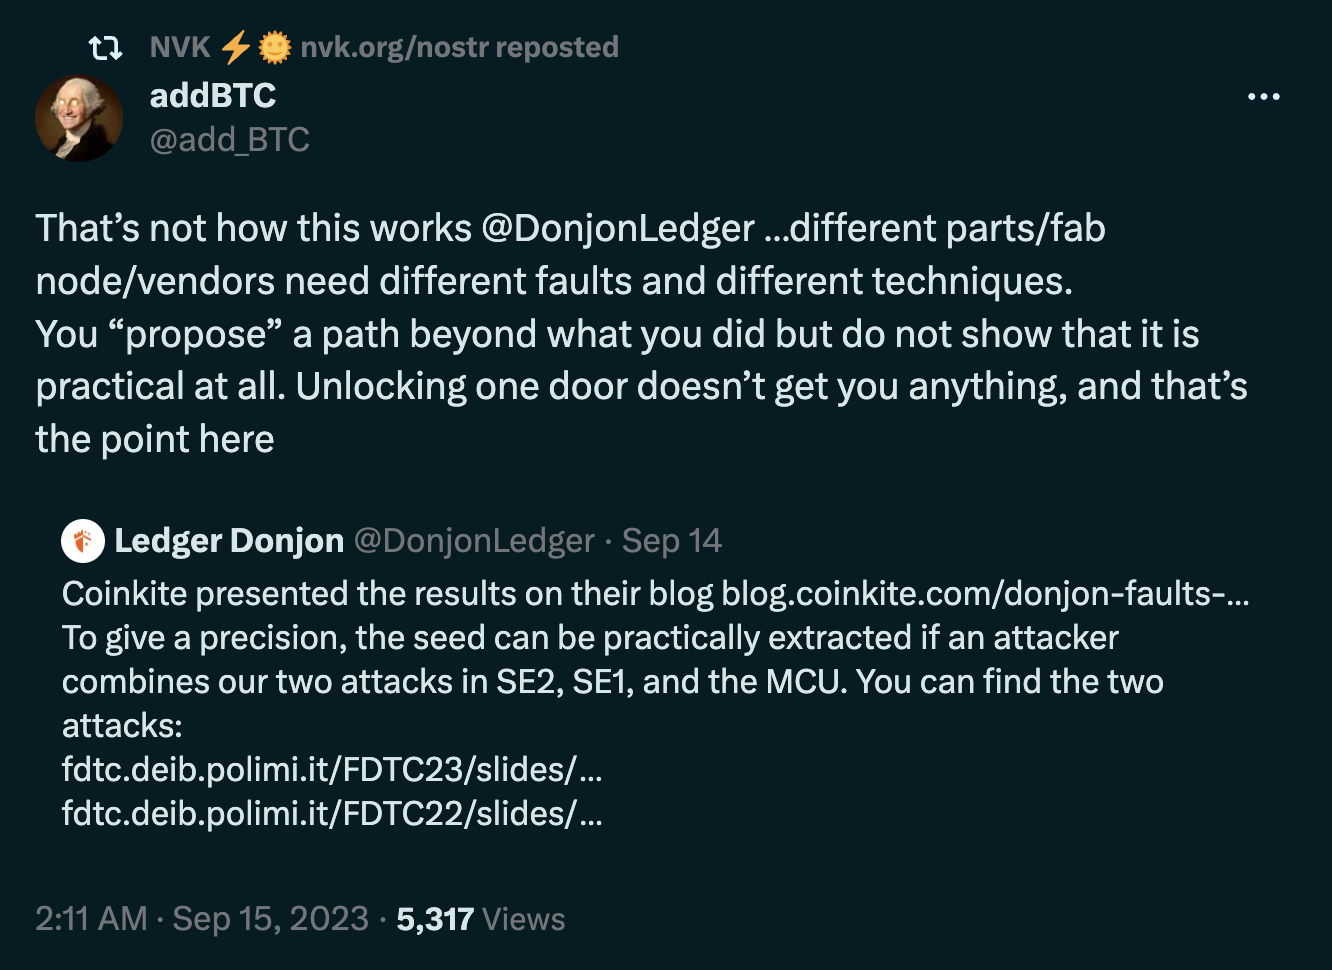Click the addBTC display name
The width and height of the screenshot is (1332, 970).
pos(212,96)
